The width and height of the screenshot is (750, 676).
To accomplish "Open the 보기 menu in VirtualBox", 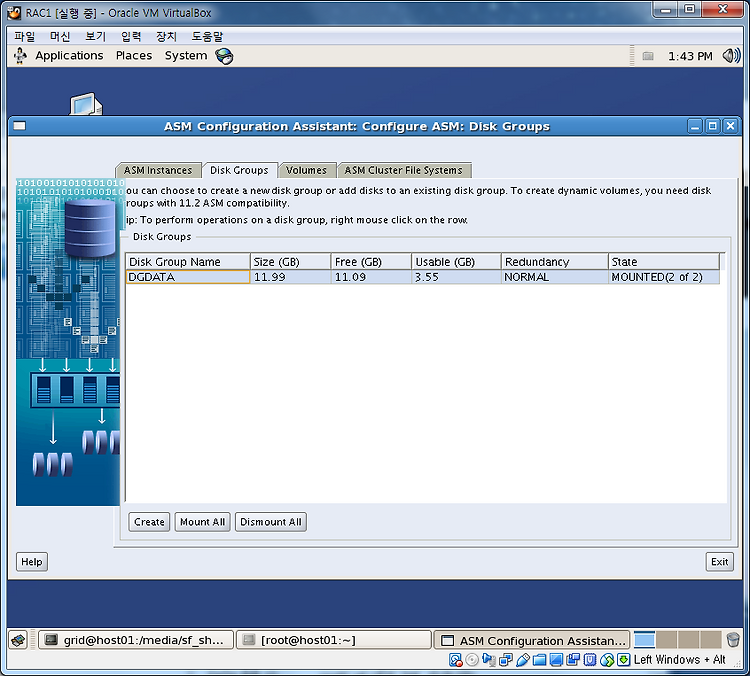I will pos(95,36).
